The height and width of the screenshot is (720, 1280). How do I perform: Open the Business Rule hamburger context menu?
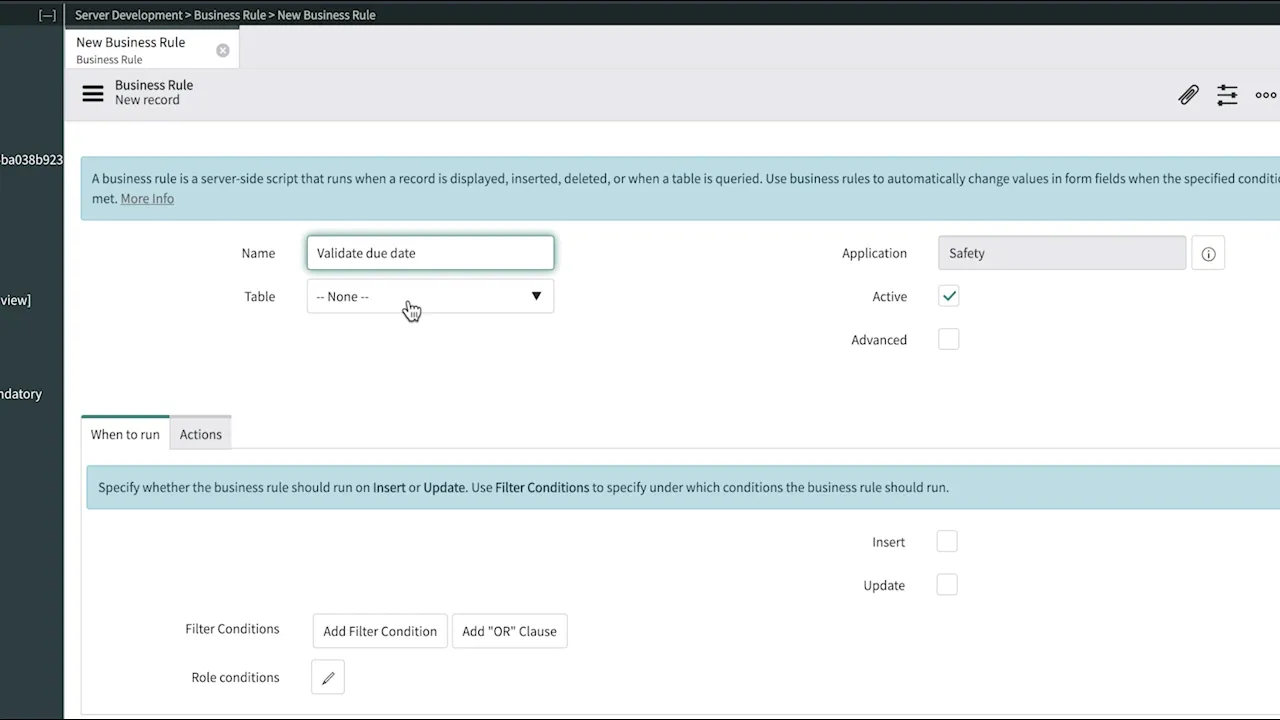[92, 92]
